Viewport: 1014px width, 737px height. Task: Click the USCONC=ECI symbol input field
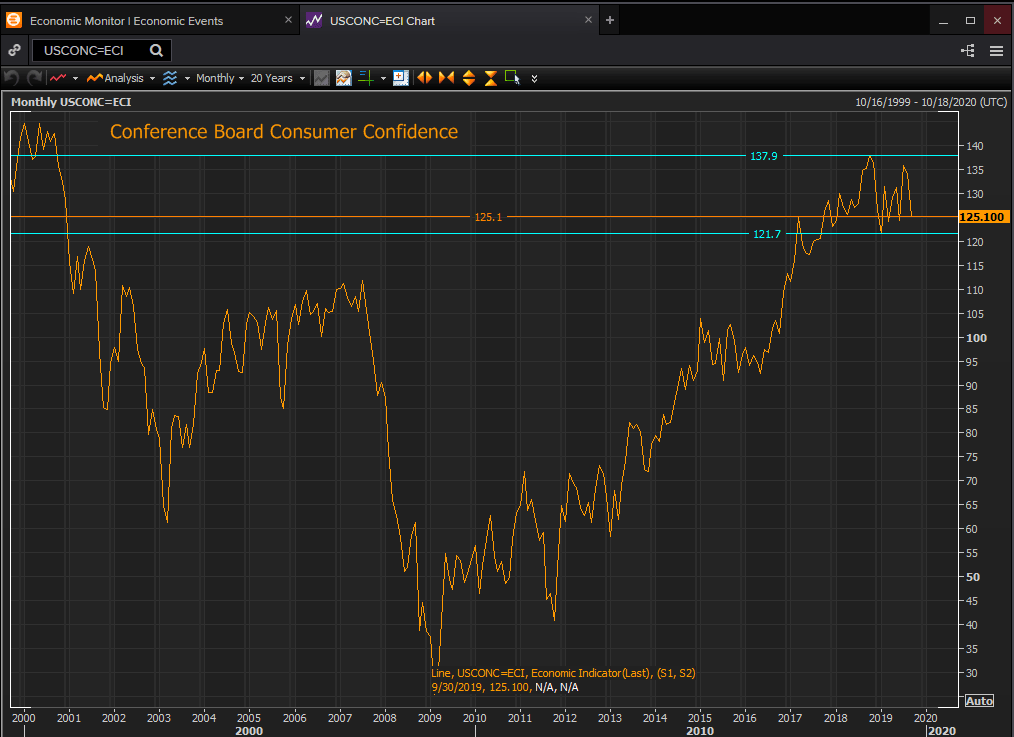point(90,50)
